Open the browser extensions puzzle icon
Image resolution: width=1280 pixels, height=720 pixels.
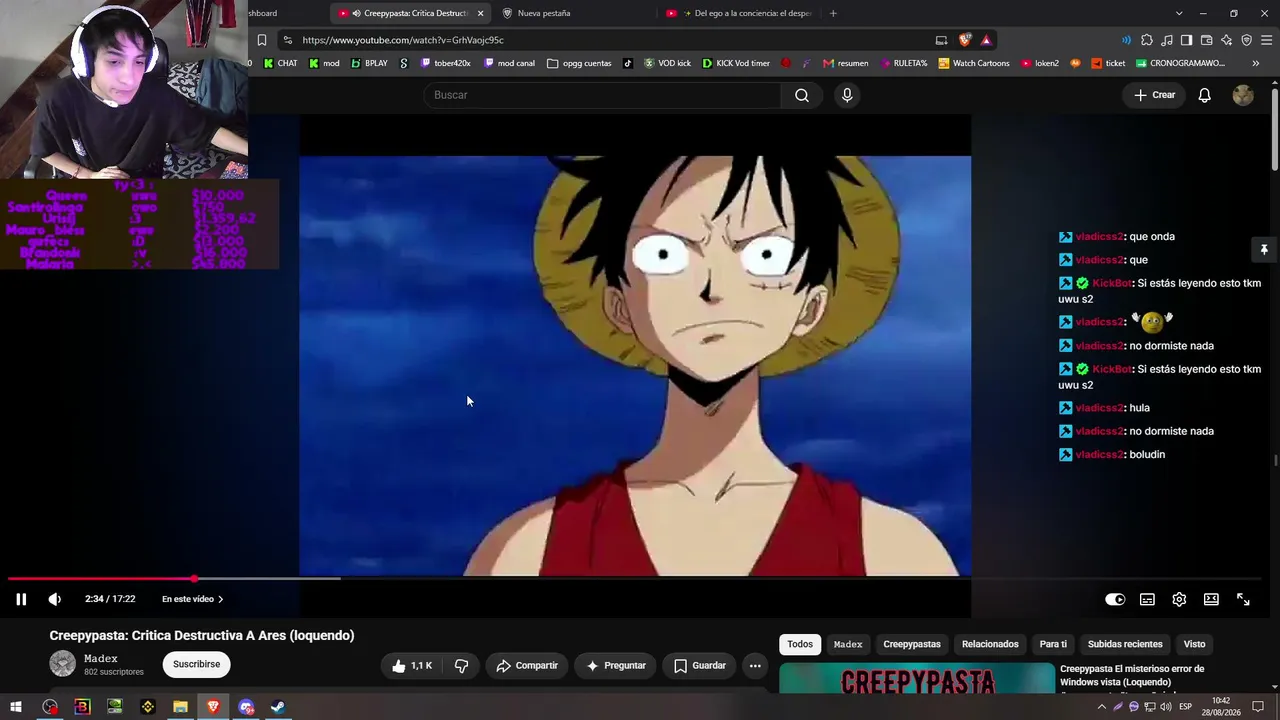coord(1147,40)
